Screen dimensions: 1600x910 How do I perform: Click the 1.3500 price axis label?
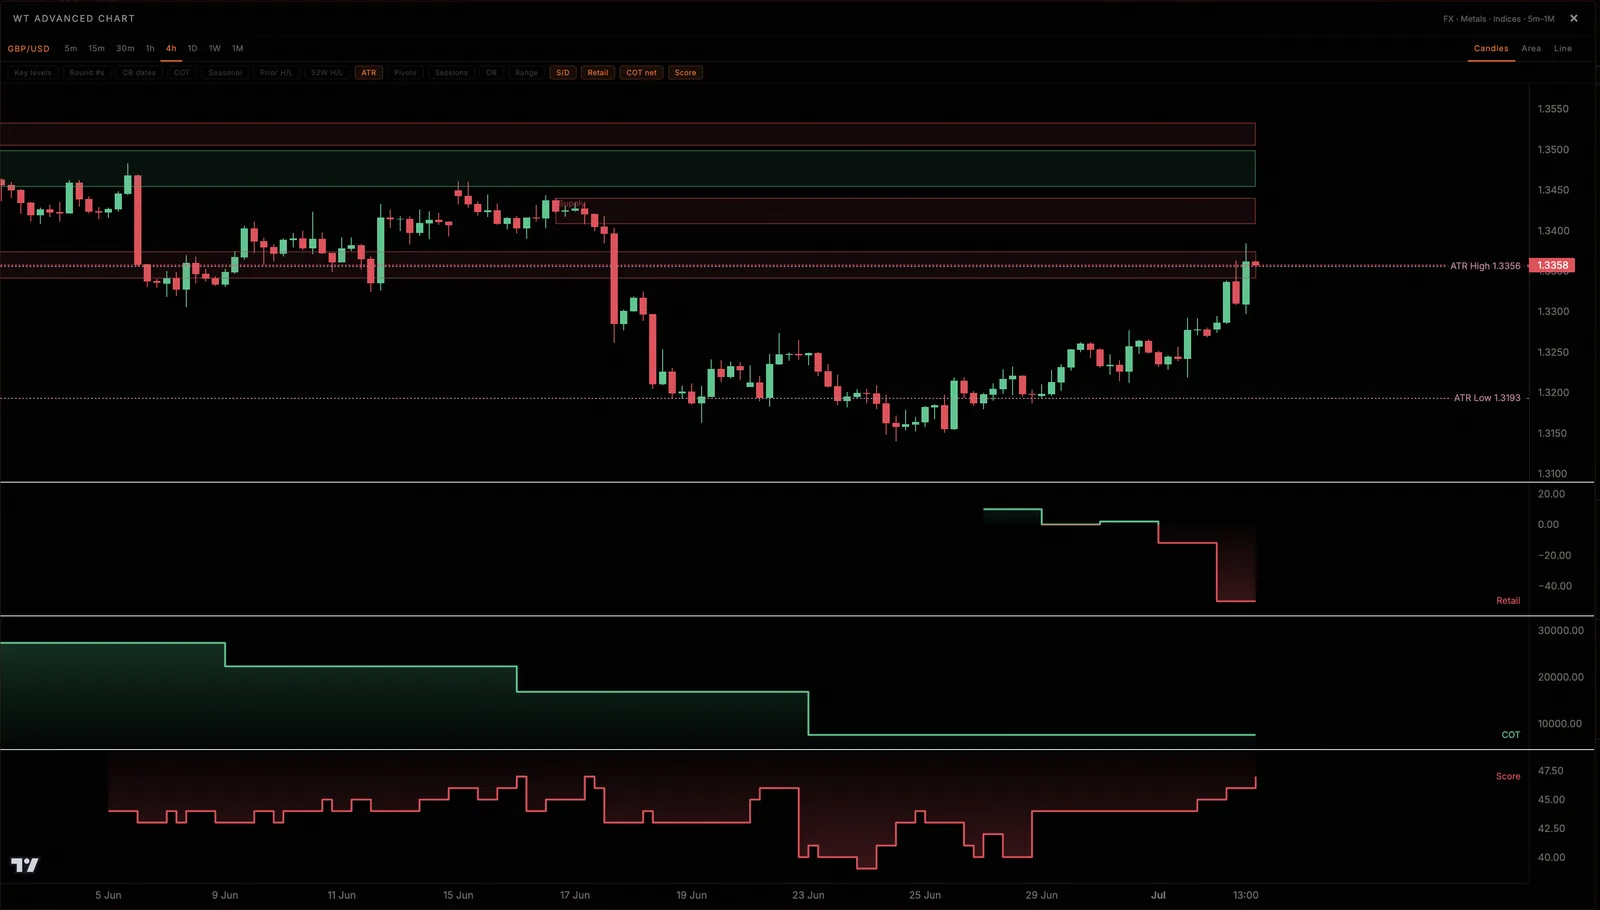point(1553,150)
